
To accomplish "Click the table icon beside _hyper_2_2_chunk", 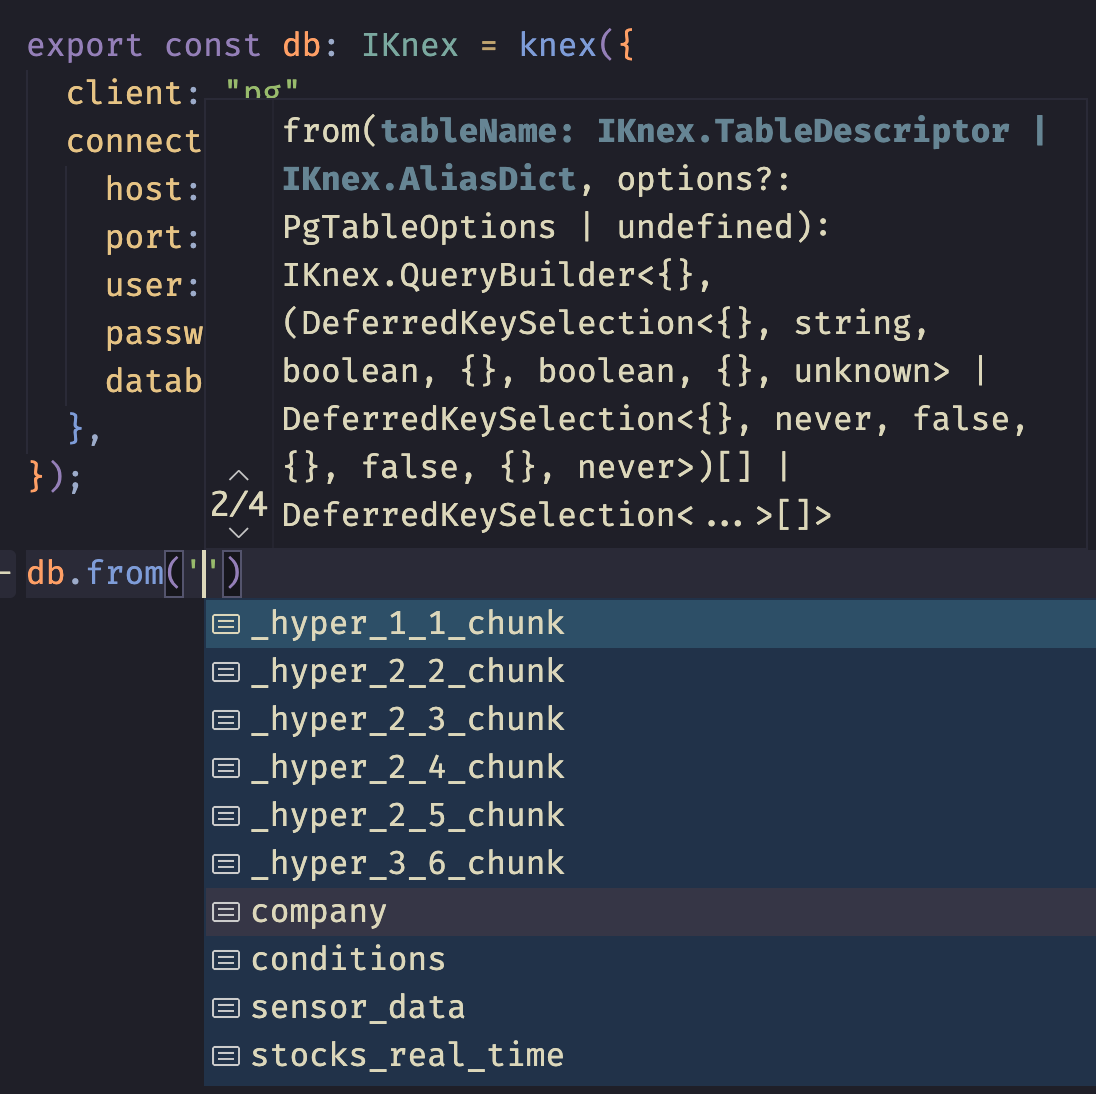I will [x=226, y=671].
